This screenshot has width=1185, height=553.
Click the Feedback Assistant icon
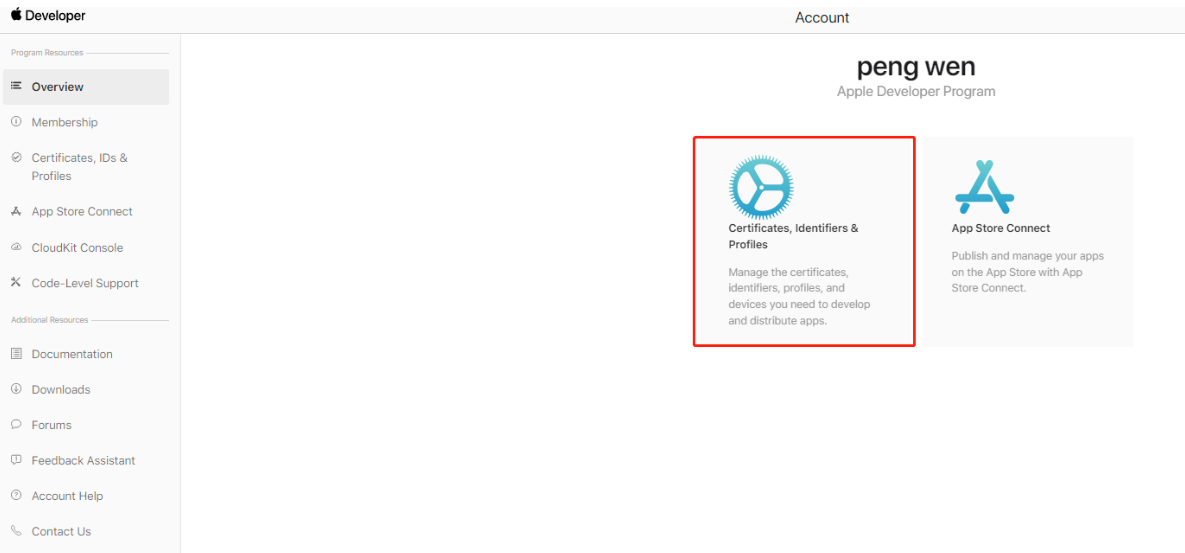tap(16, 460)
